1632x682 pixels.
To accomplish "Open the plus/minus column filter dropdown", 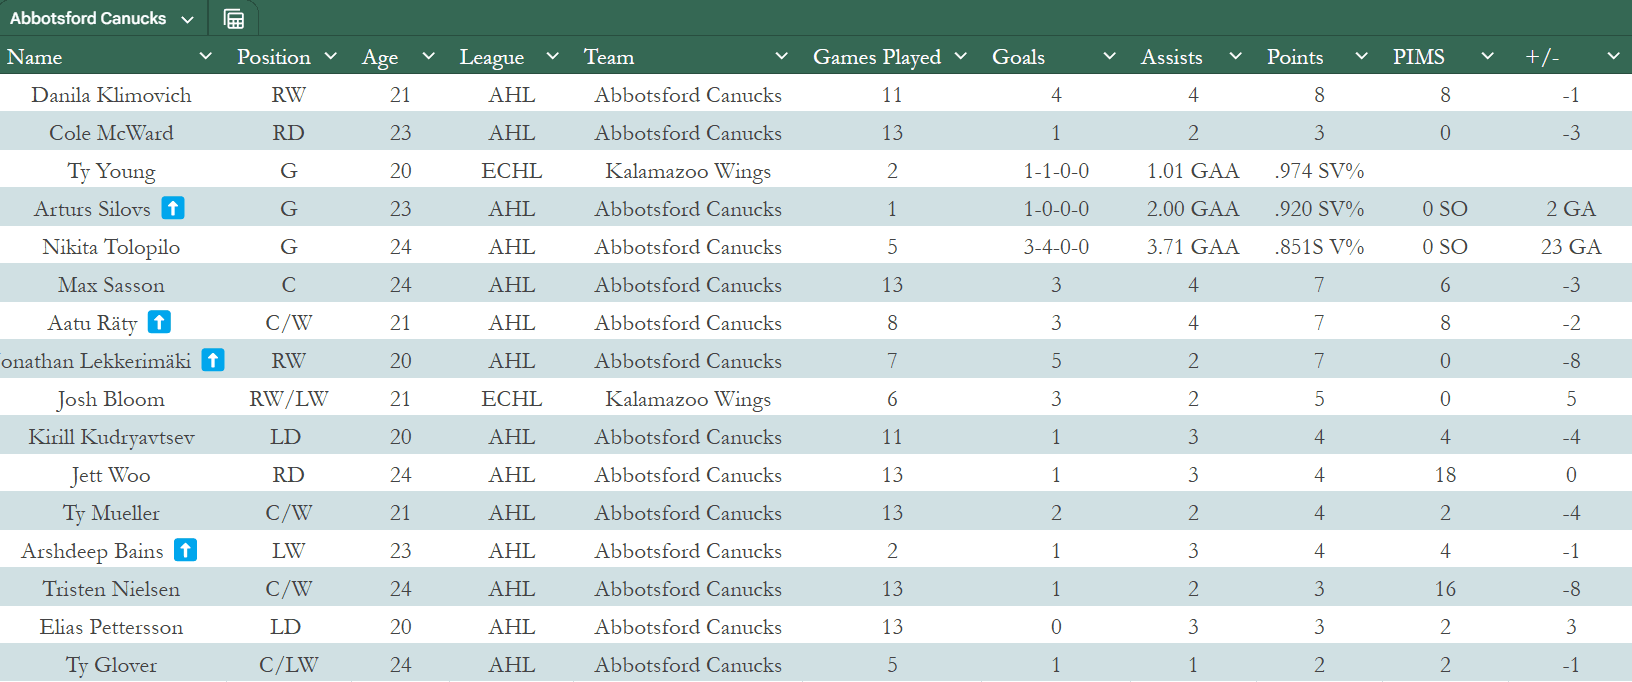I will pyautogui.click(x=1613, y=56).
